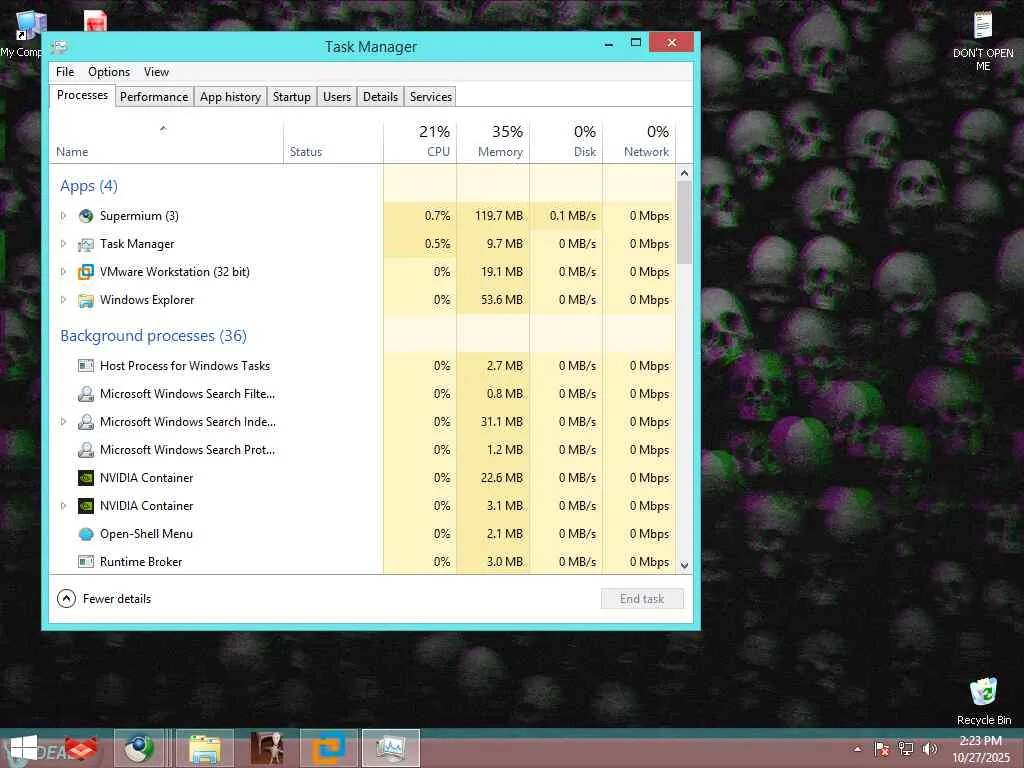
Task: Sort by the Name column header
Action: pos(167,141)
